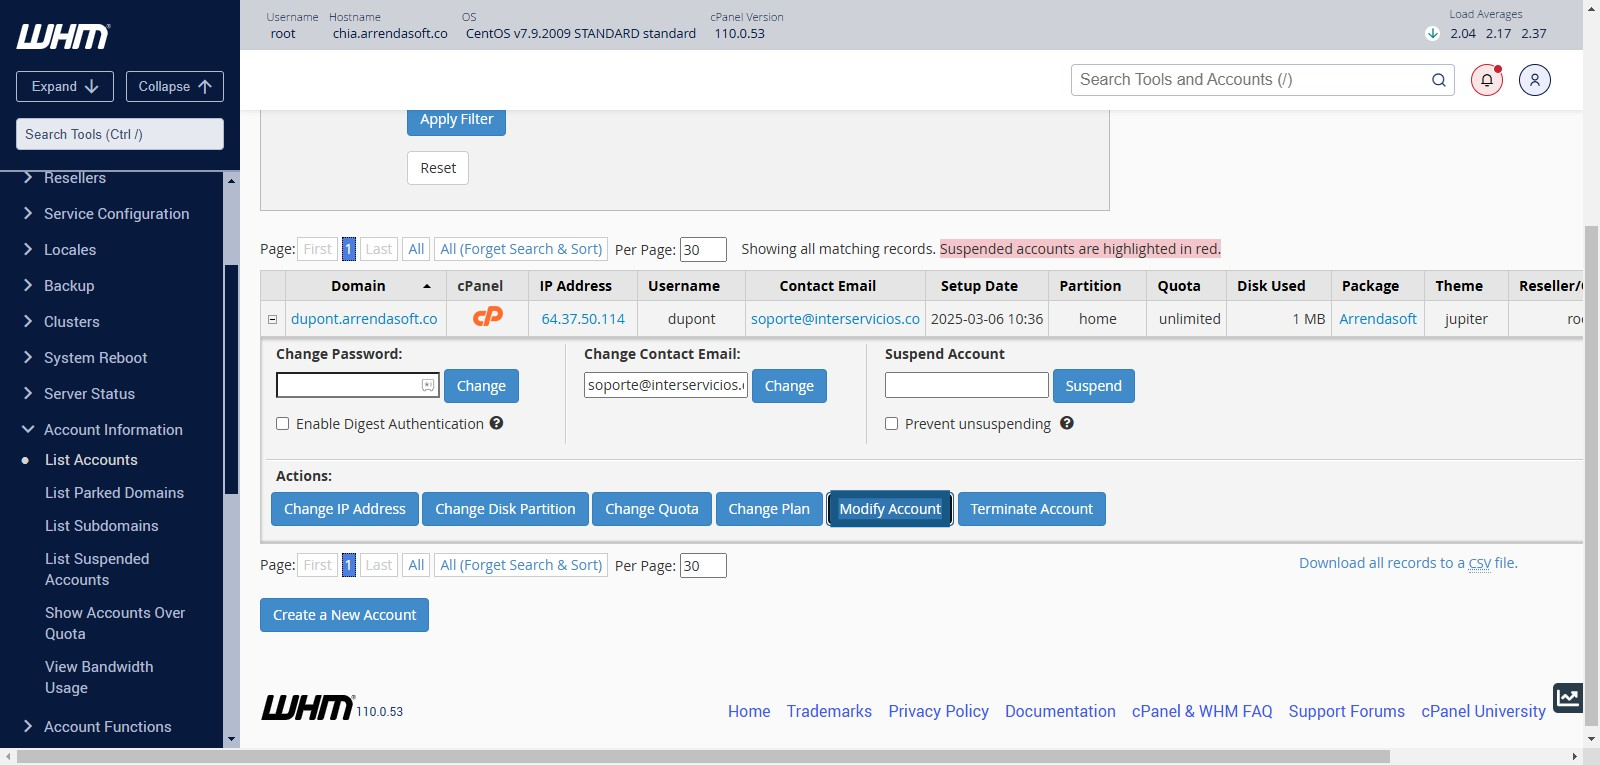Click Change Quota button
Image resolution: width=1600 pixels, height=765 pixels.
tap(652, 509)
